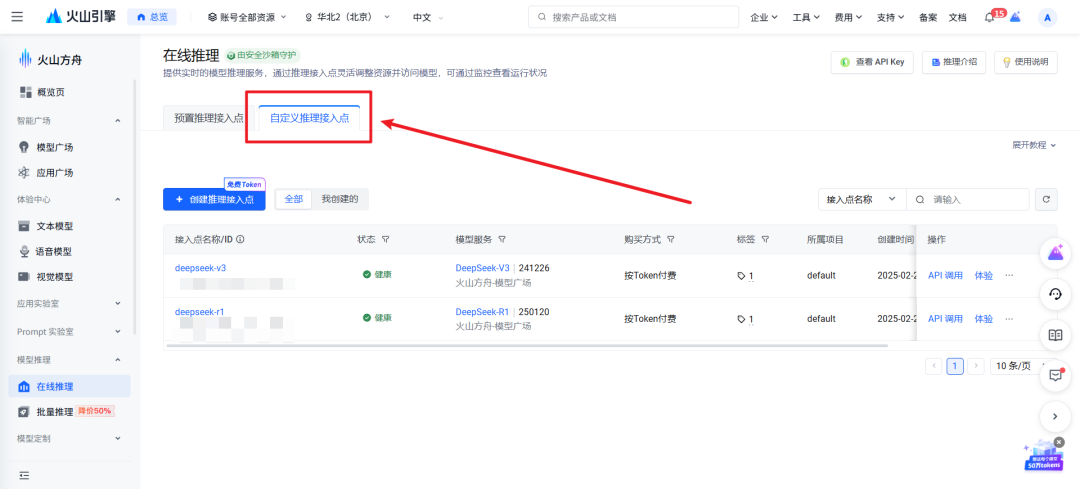Open more actions for deepseek-v3 row
The image size is (1080, 489).
tap(1009, 275)
